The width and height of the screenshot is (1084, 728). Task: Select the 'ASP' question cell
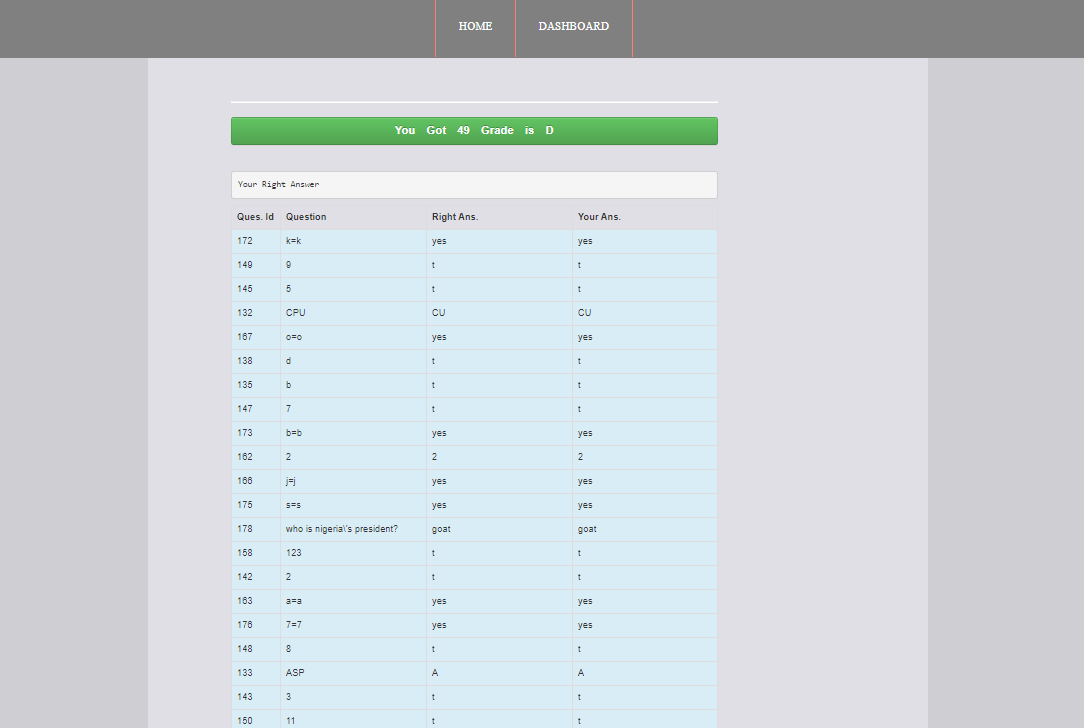pyautogui.click(x=296, y=673)
